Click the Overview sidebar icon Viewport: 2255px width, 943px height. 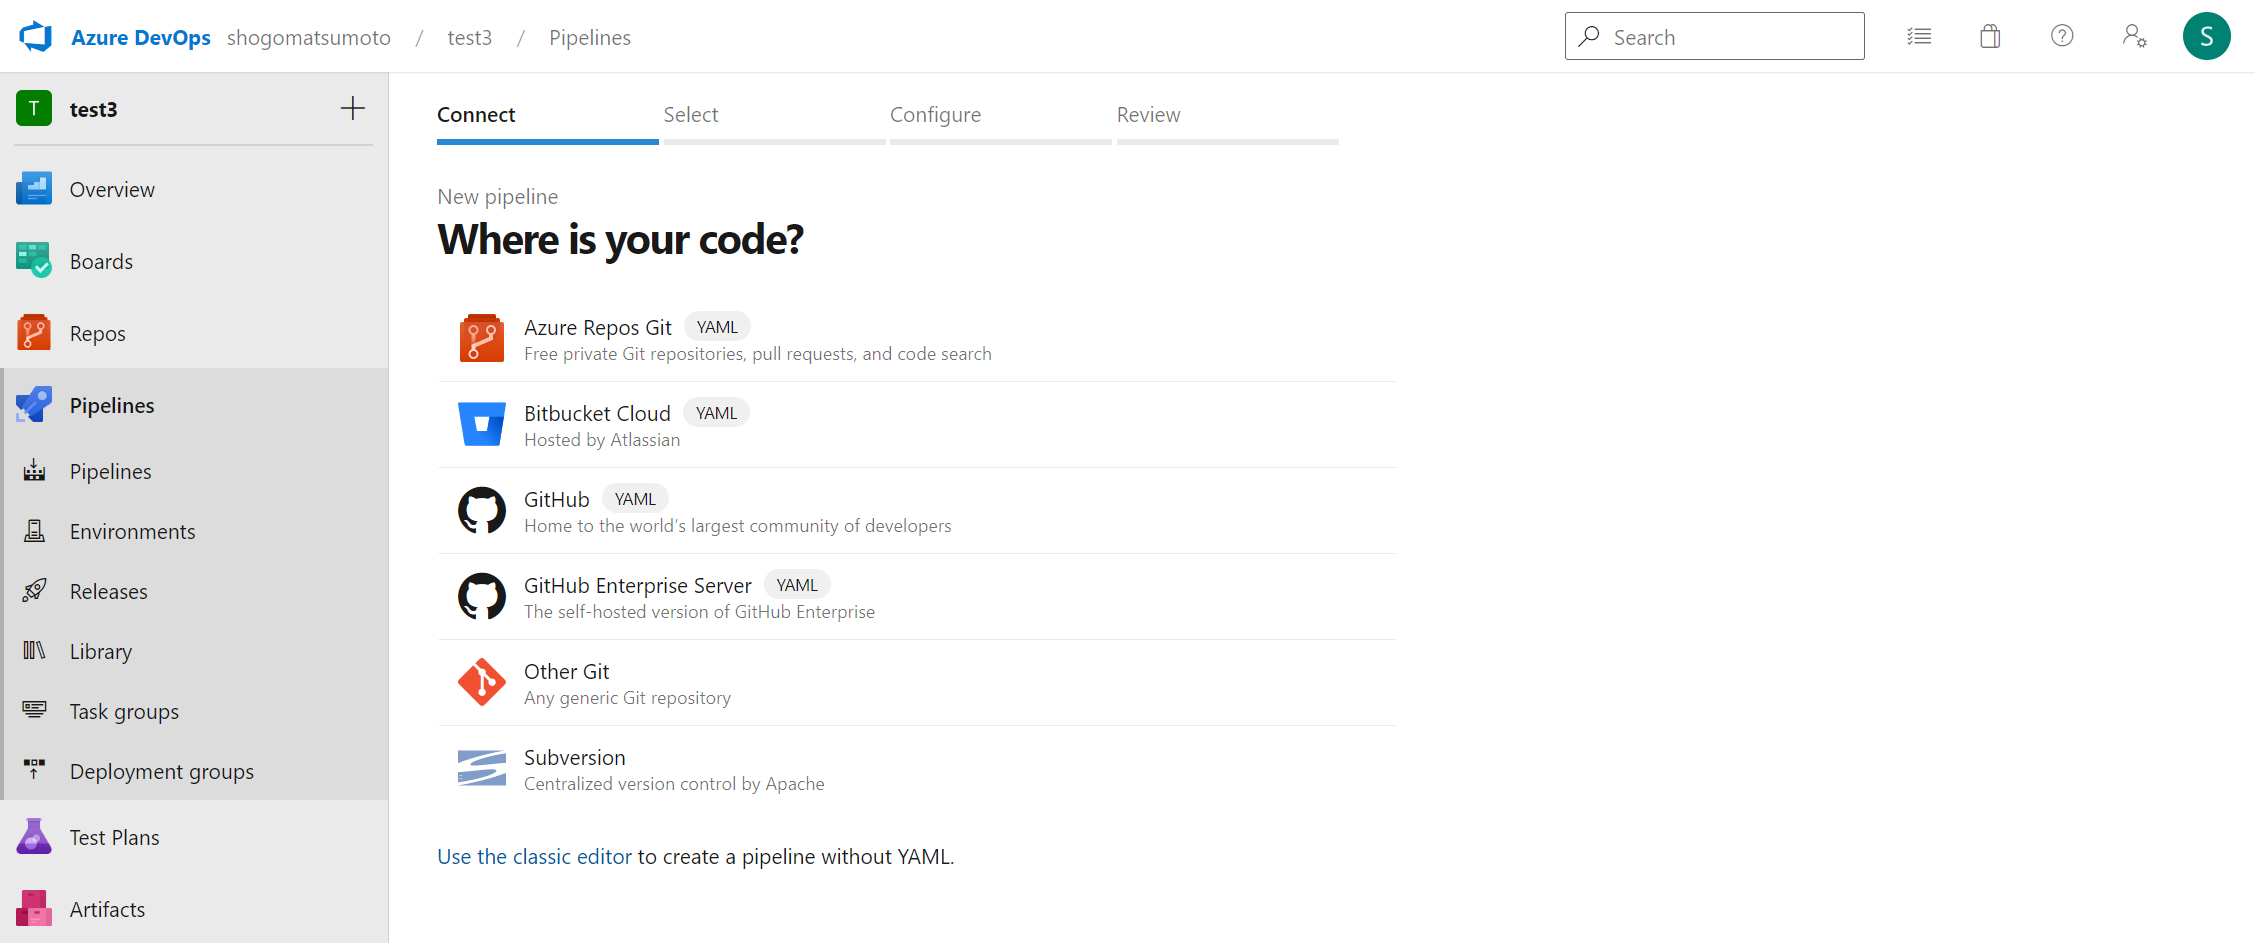click(x=34, y=189)
